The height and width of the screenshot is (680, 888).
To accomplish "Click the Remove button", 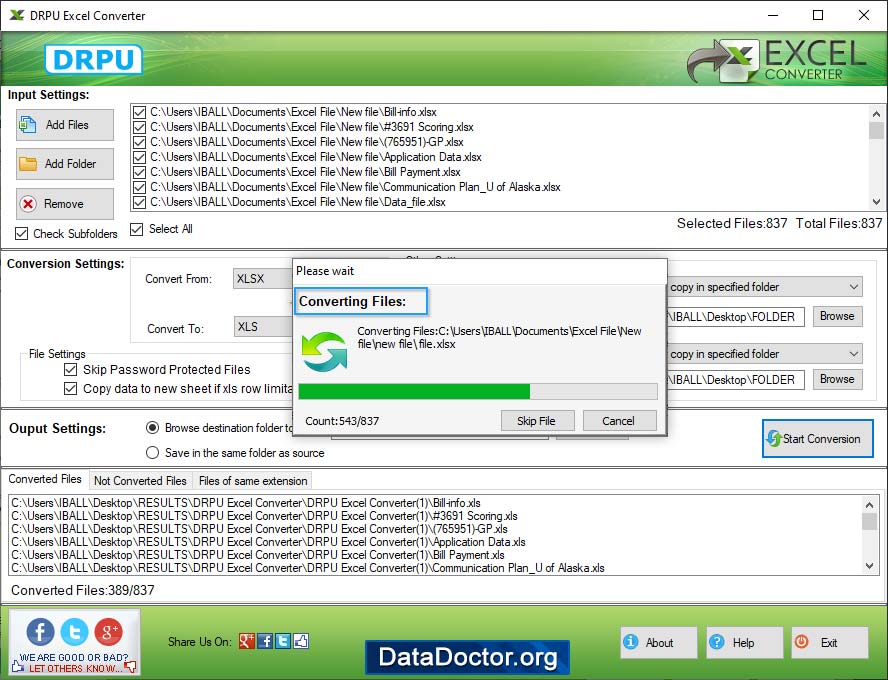I will point(65,204).
